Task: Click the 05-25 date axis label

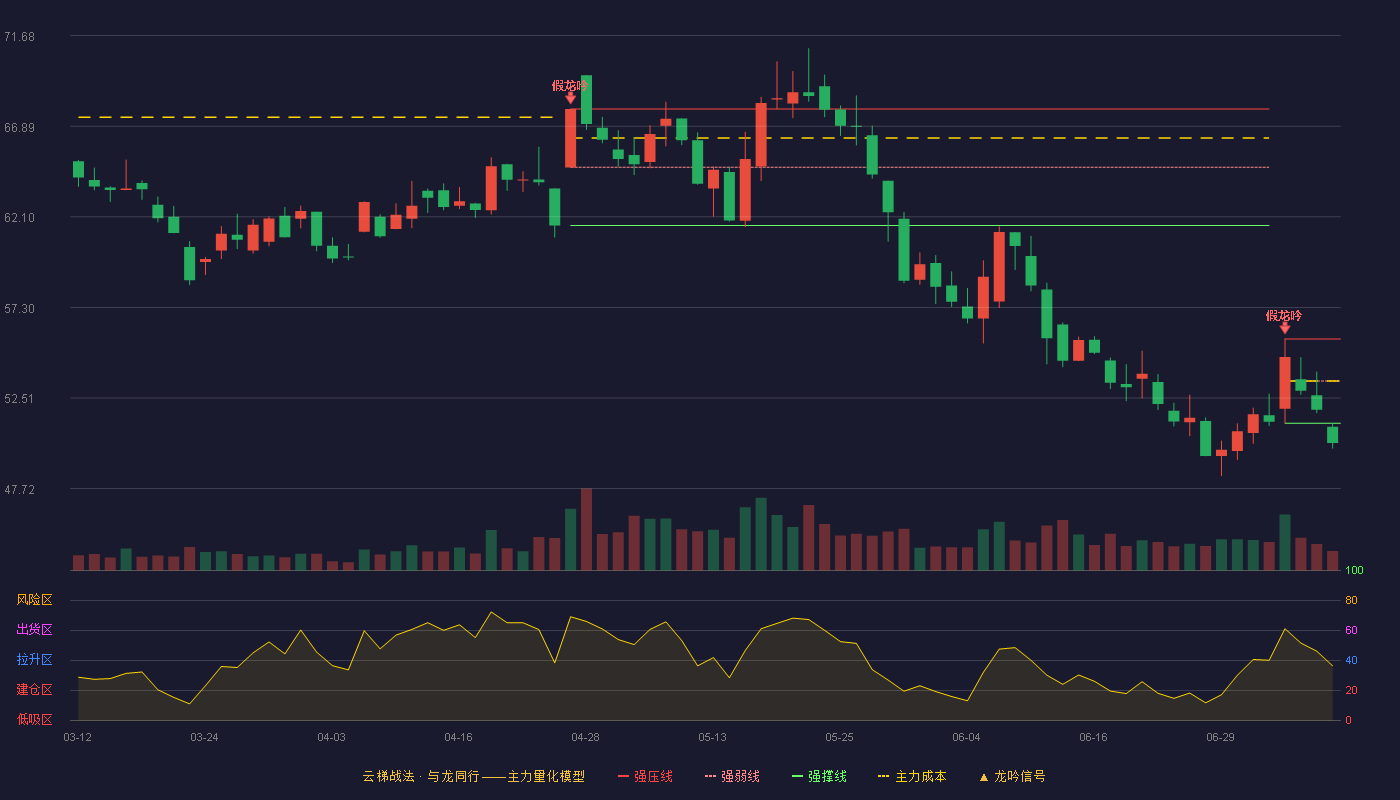Action: point(839,737)
